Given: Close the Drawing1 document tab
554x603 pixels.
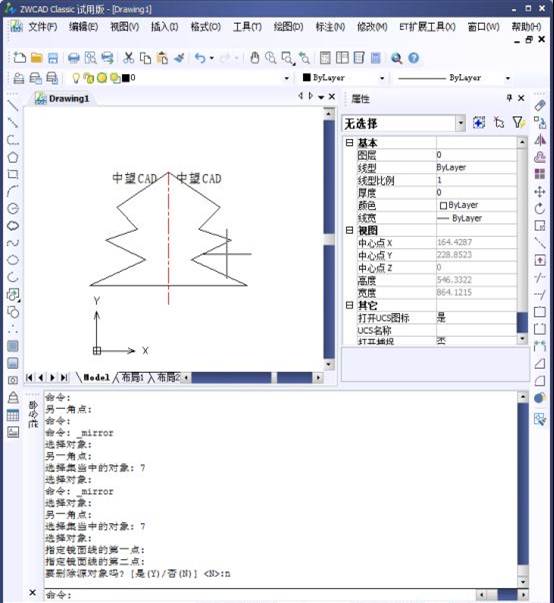Looking at the screenshot, I should (332, 97).
